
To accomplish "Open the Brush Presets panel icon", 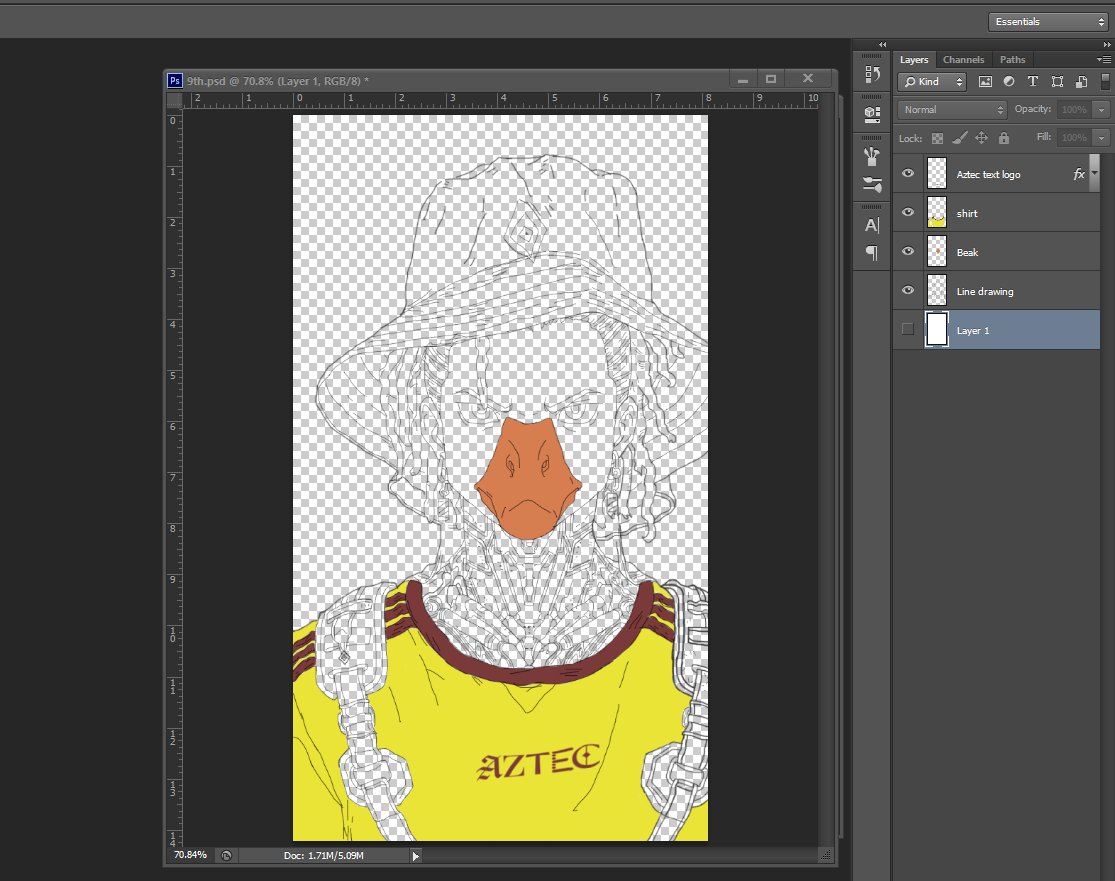I will tap(872, 156).
